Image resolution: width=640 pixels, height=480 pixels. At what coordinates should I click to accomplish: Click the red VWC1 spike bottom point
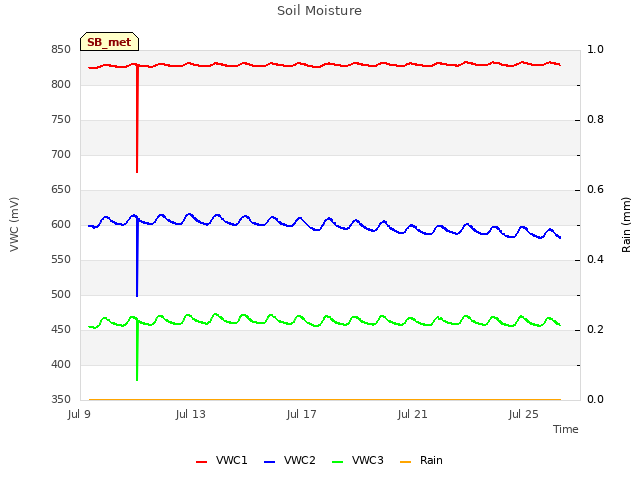pos(137,172)
